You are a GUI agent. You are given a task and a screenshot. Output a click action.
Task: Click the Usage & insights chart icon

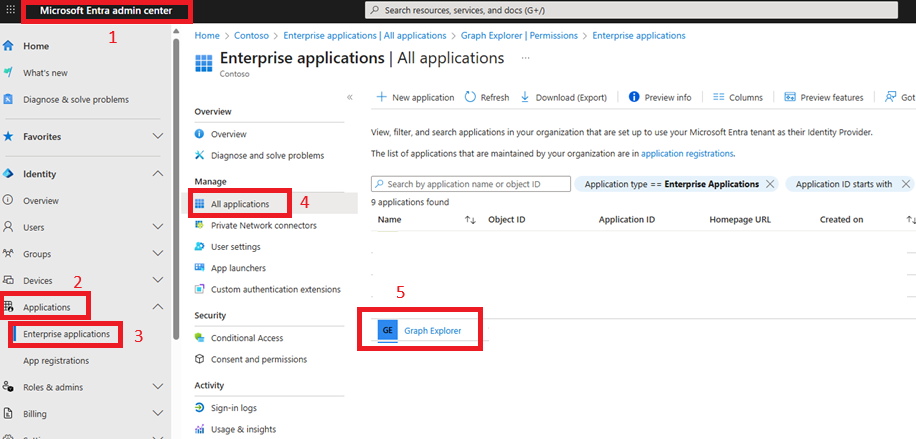point(199,429)
